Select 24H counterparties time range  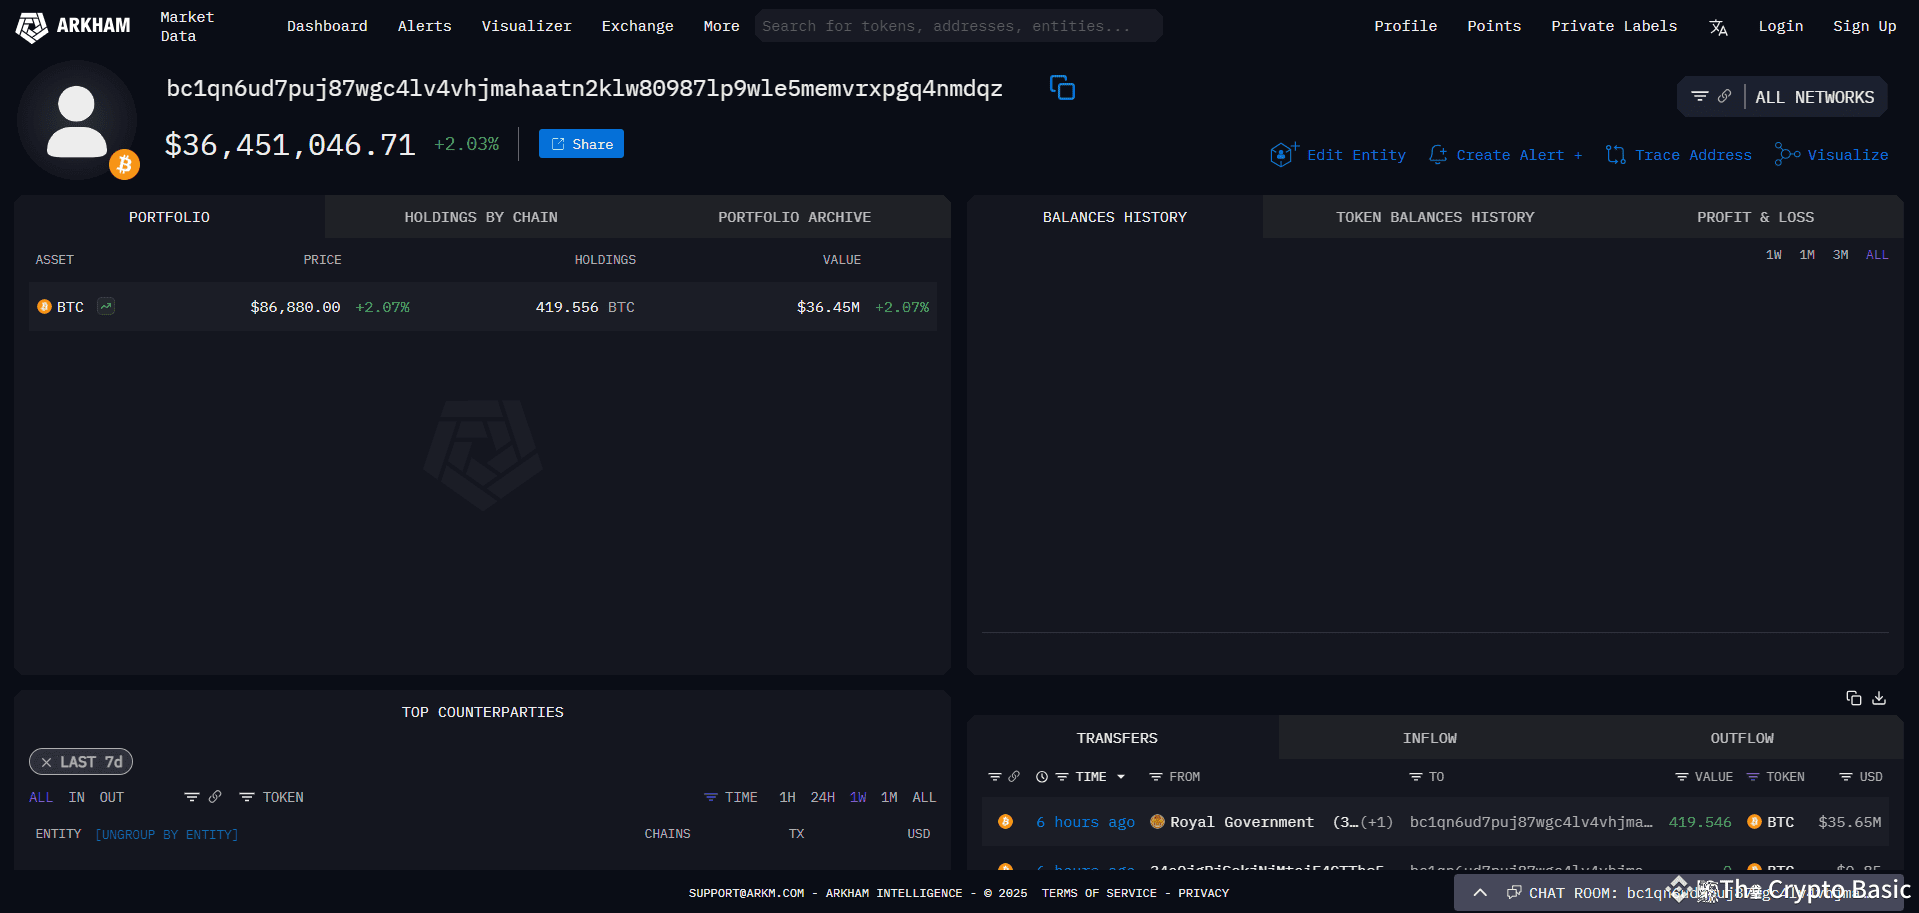tap(823, 797)
